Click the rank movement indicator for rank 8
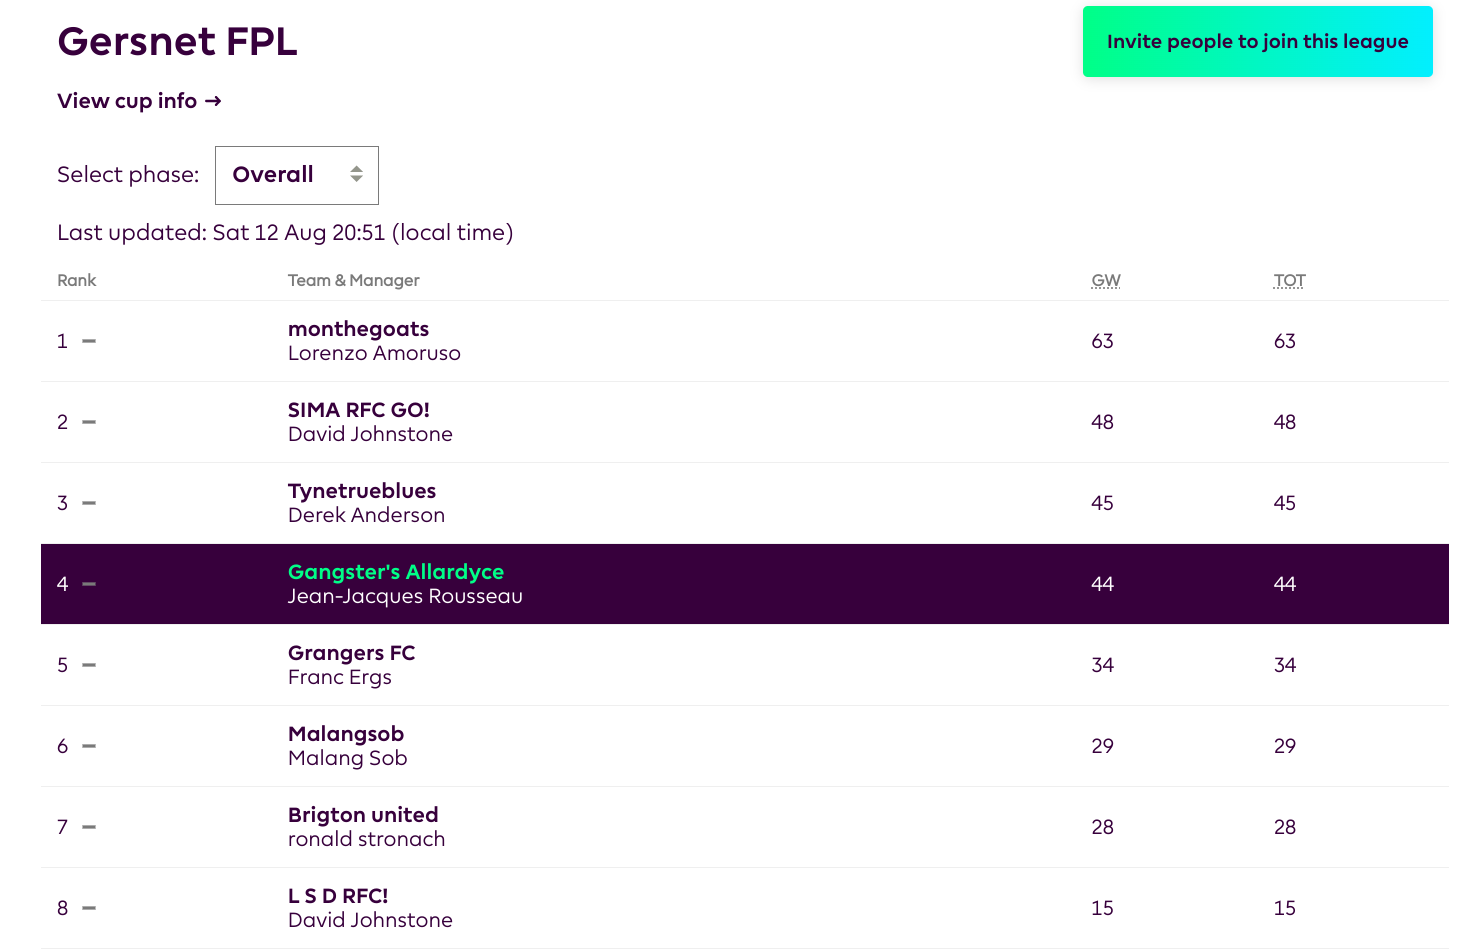Viewport: 1474px width, 952px height. pyautogui.click(x=89, y=908)
